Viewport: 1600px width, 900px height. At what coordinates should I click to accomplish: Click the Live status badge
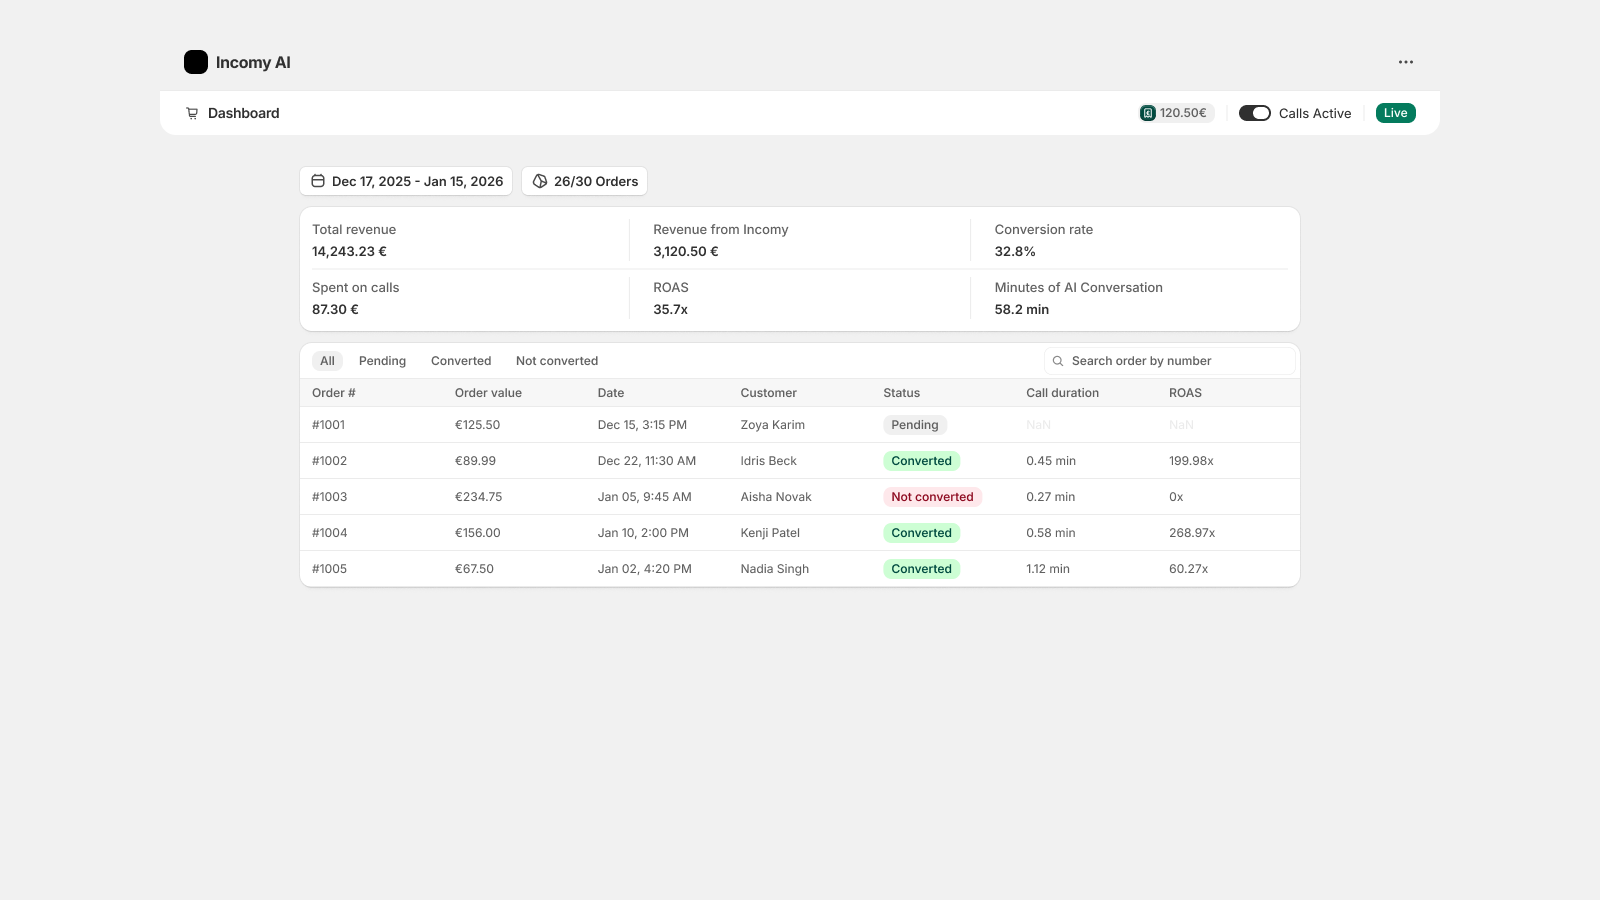[x=1395, y=113]
